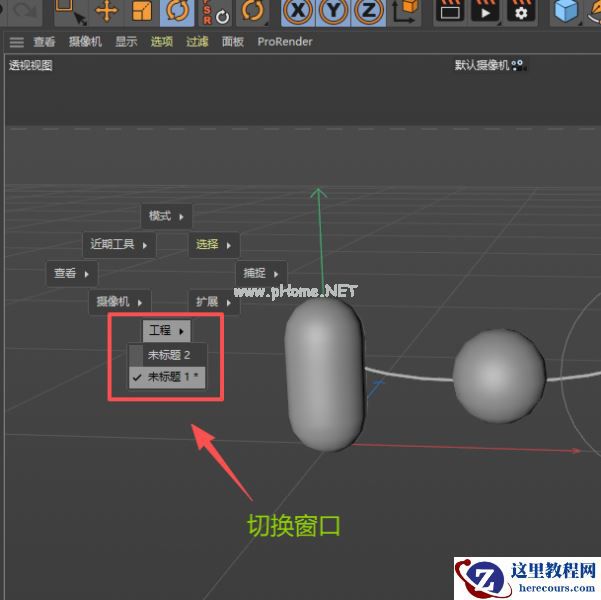Screen dimensions: 601x600
Task: Select the Move tool
Action: [107, 11]
